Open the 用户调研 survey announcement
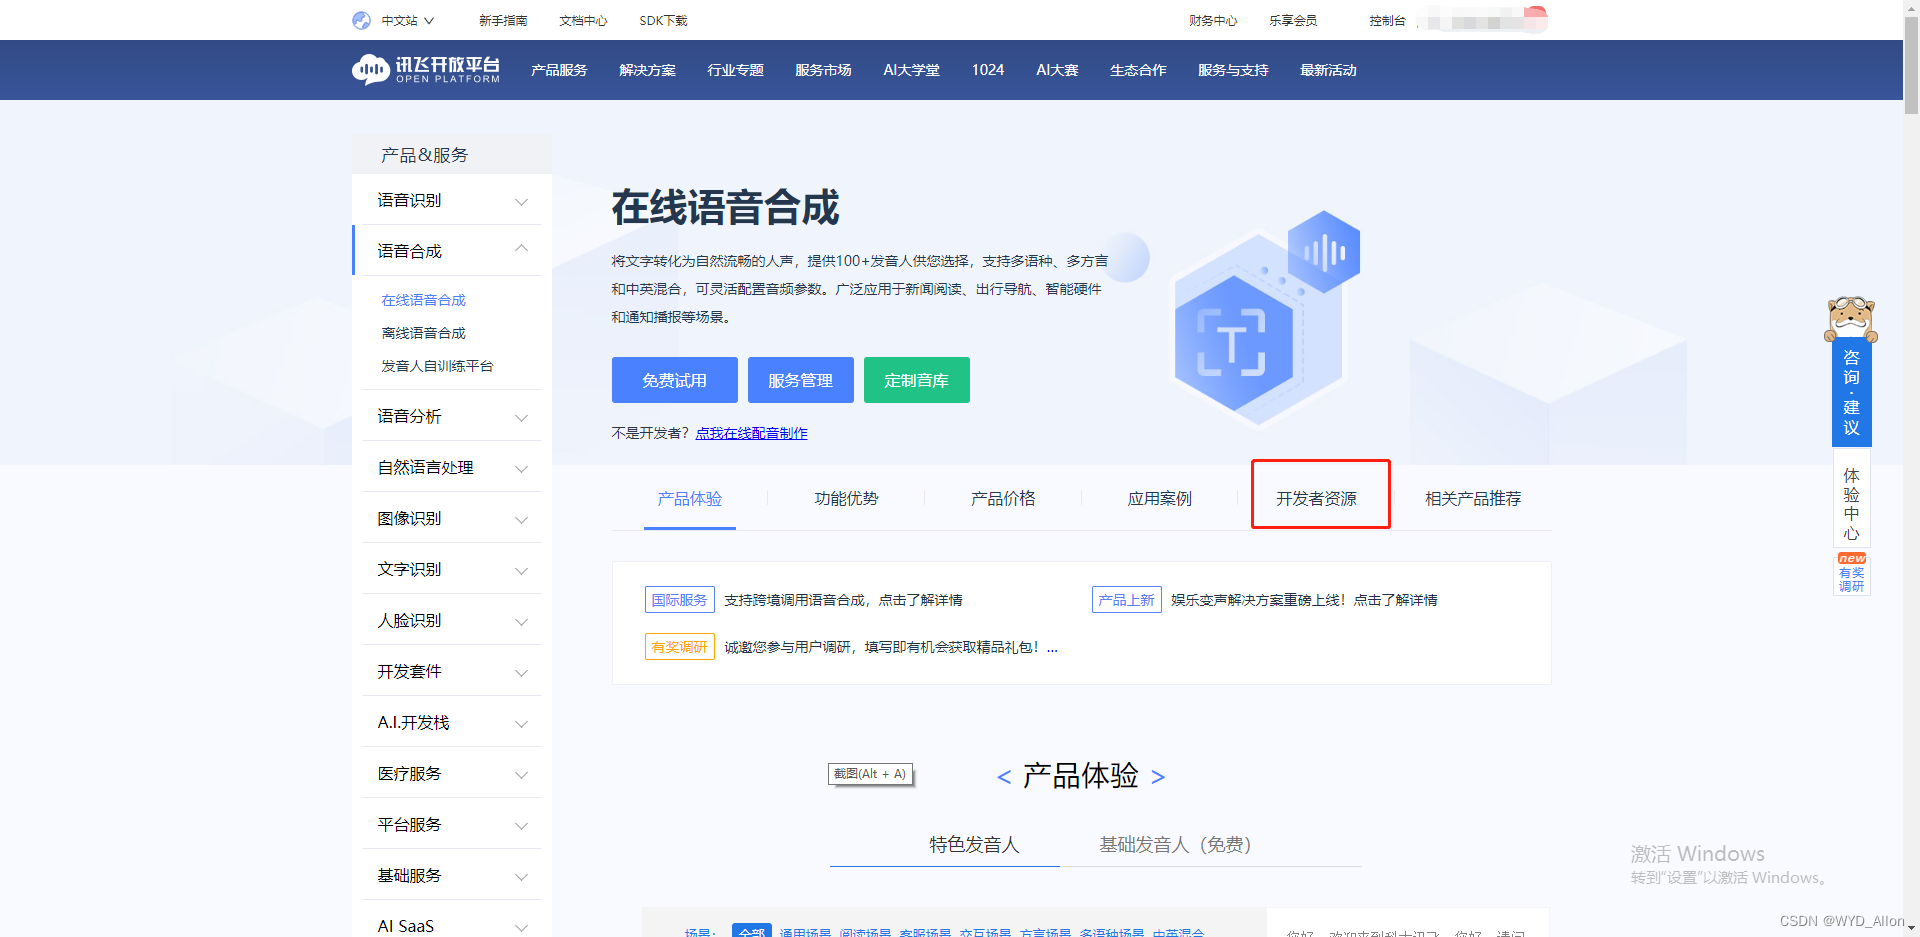 click(x=891, y=647)
